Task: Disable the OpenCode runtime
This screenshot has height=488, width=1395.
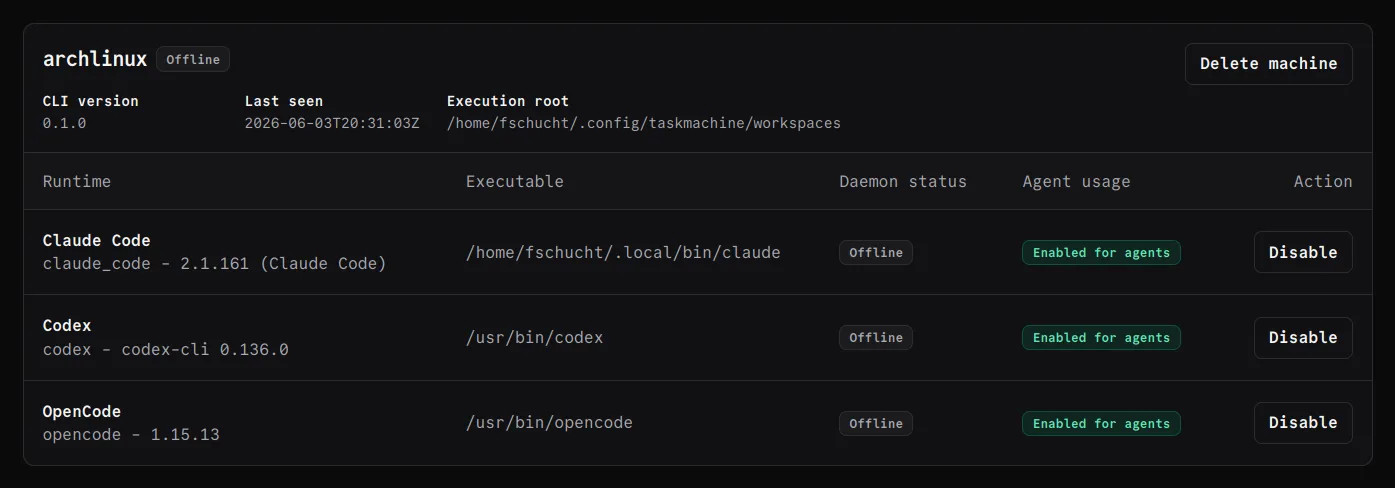Action: point(1303,422)
